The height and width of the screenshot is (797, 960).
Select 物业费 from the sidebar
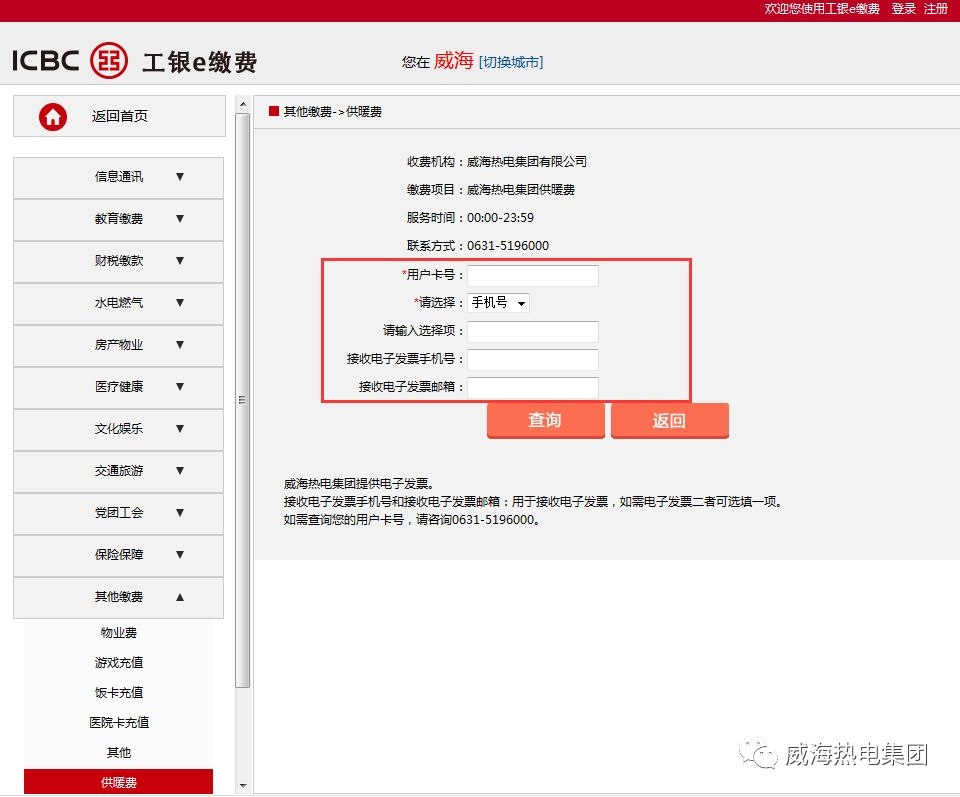(119, 632)
